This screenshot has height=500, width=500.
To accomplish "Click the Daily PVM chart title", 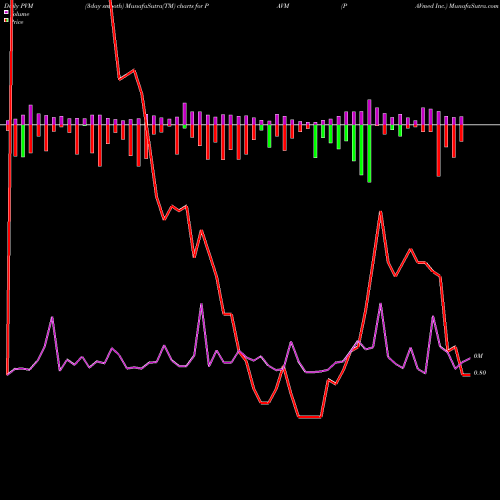I will pyautogui.click(x=19, y=6).
